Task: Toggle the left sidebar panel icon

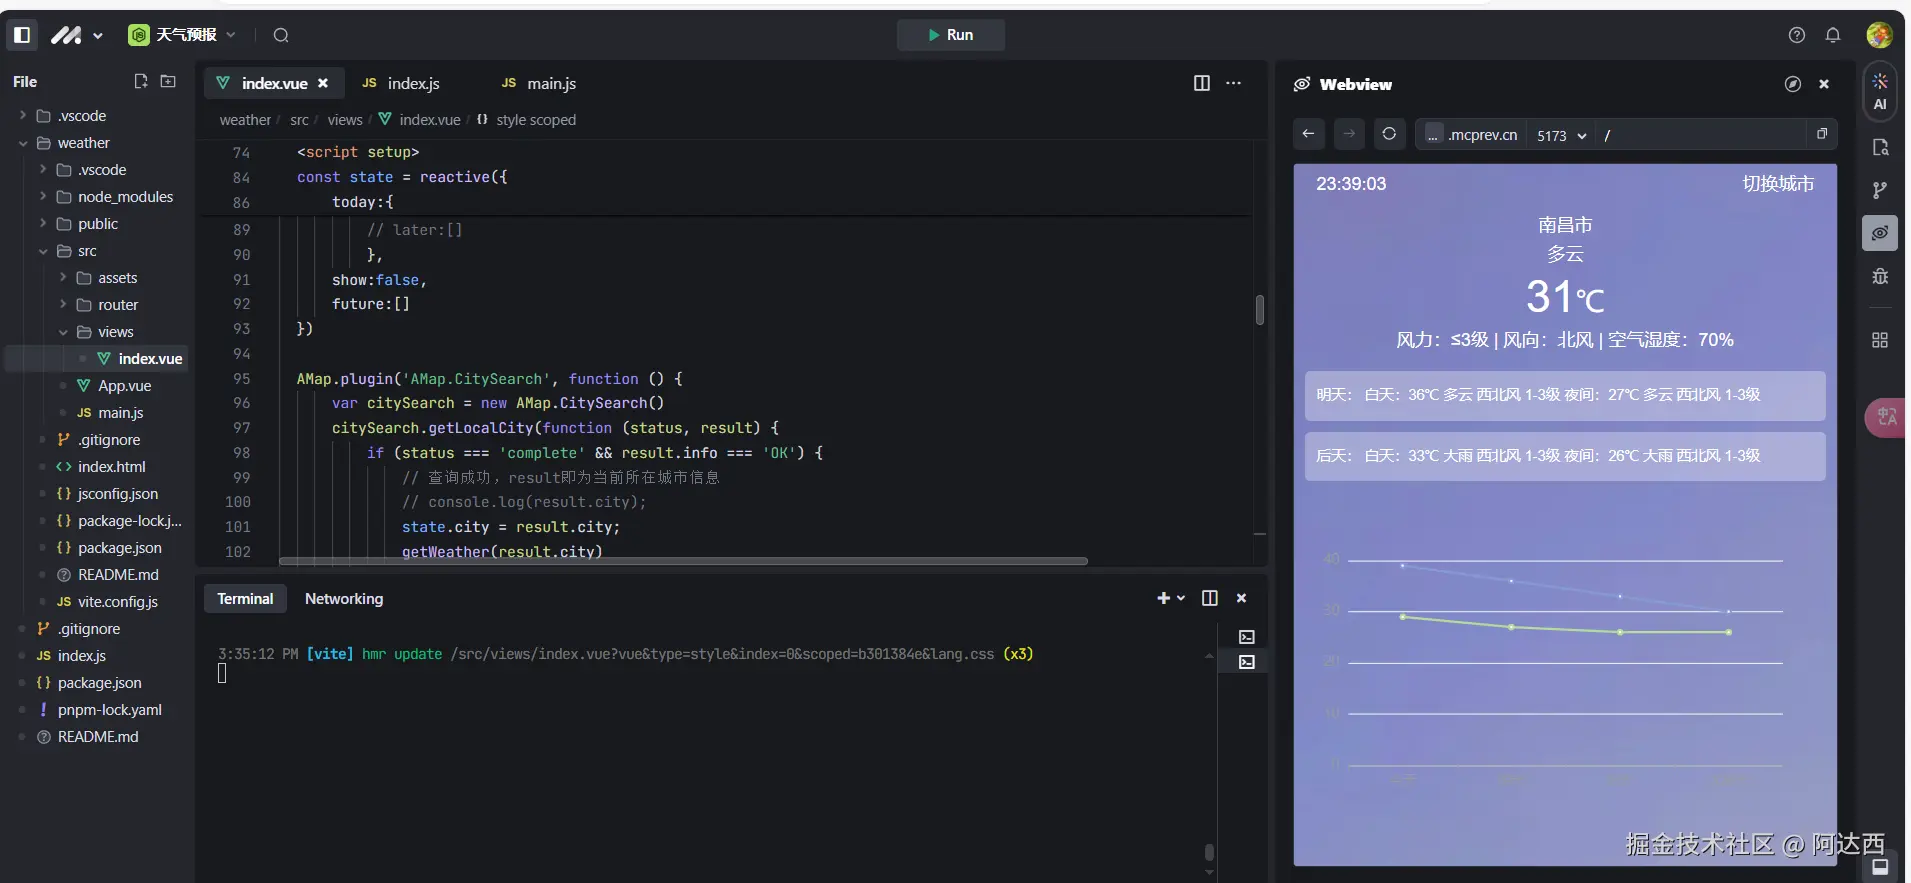Action: 22,35
